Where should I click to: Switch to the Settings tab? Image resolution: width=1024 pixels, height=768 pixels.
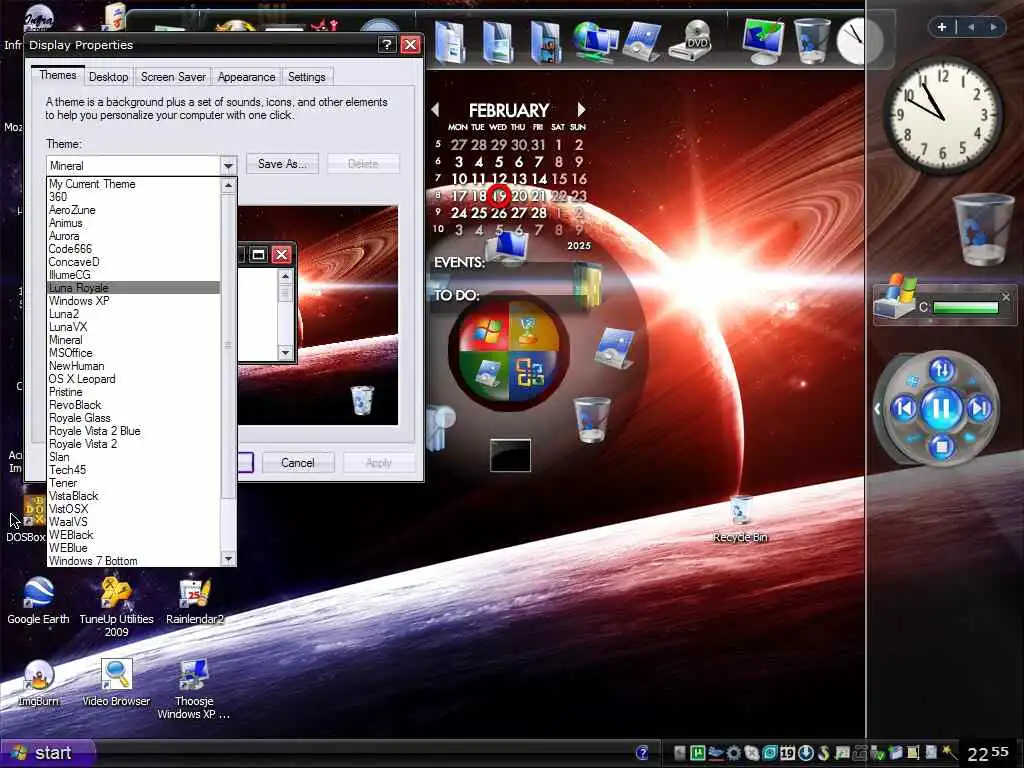point(306,77)
